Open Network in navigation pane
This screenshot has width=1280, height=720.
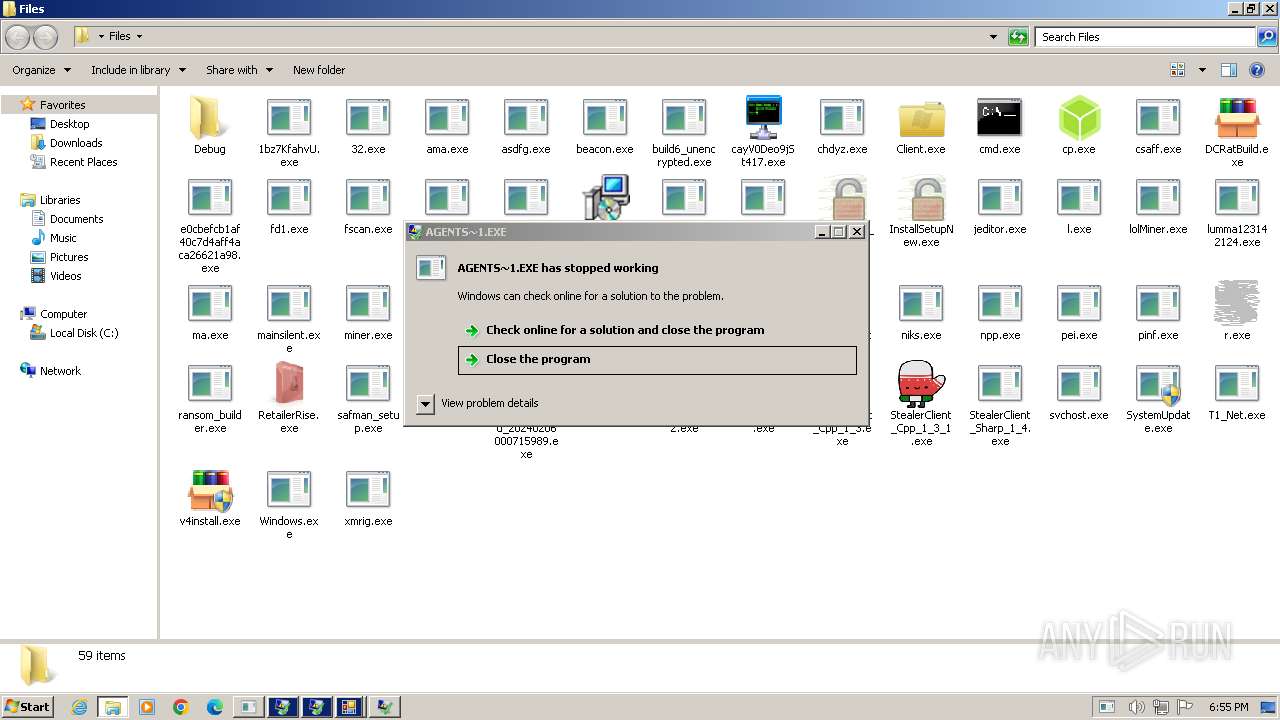point(60,371)
